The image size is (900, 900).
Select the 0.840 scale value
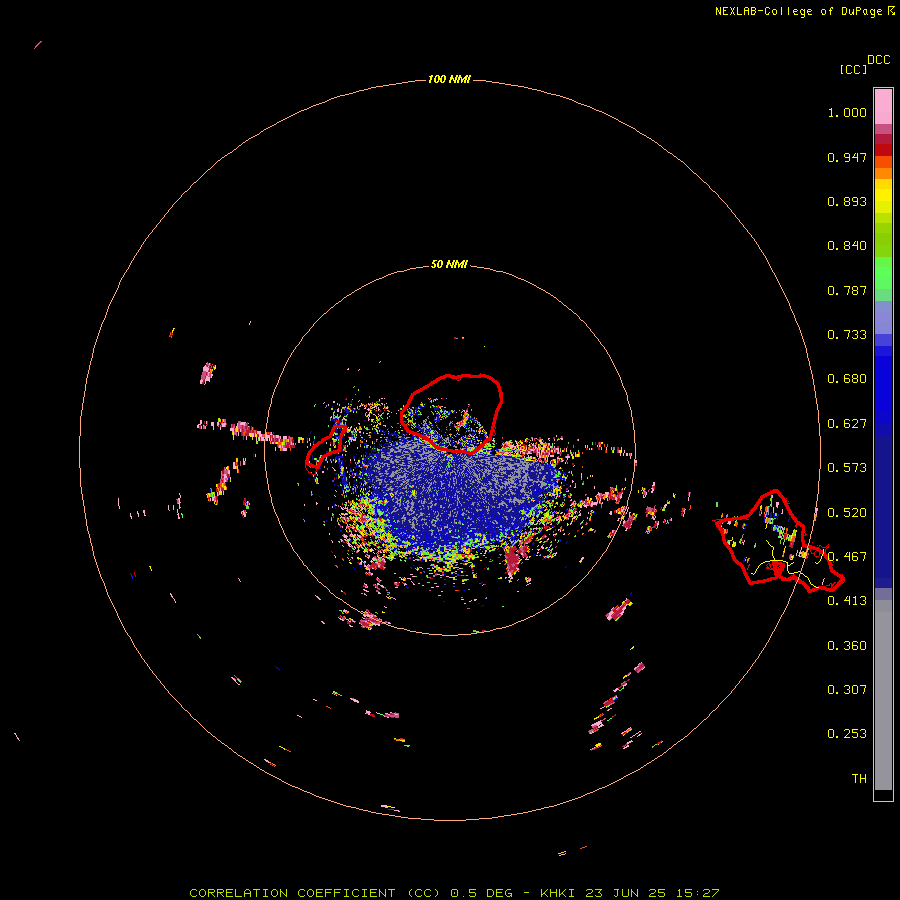(x=847, y=246)
